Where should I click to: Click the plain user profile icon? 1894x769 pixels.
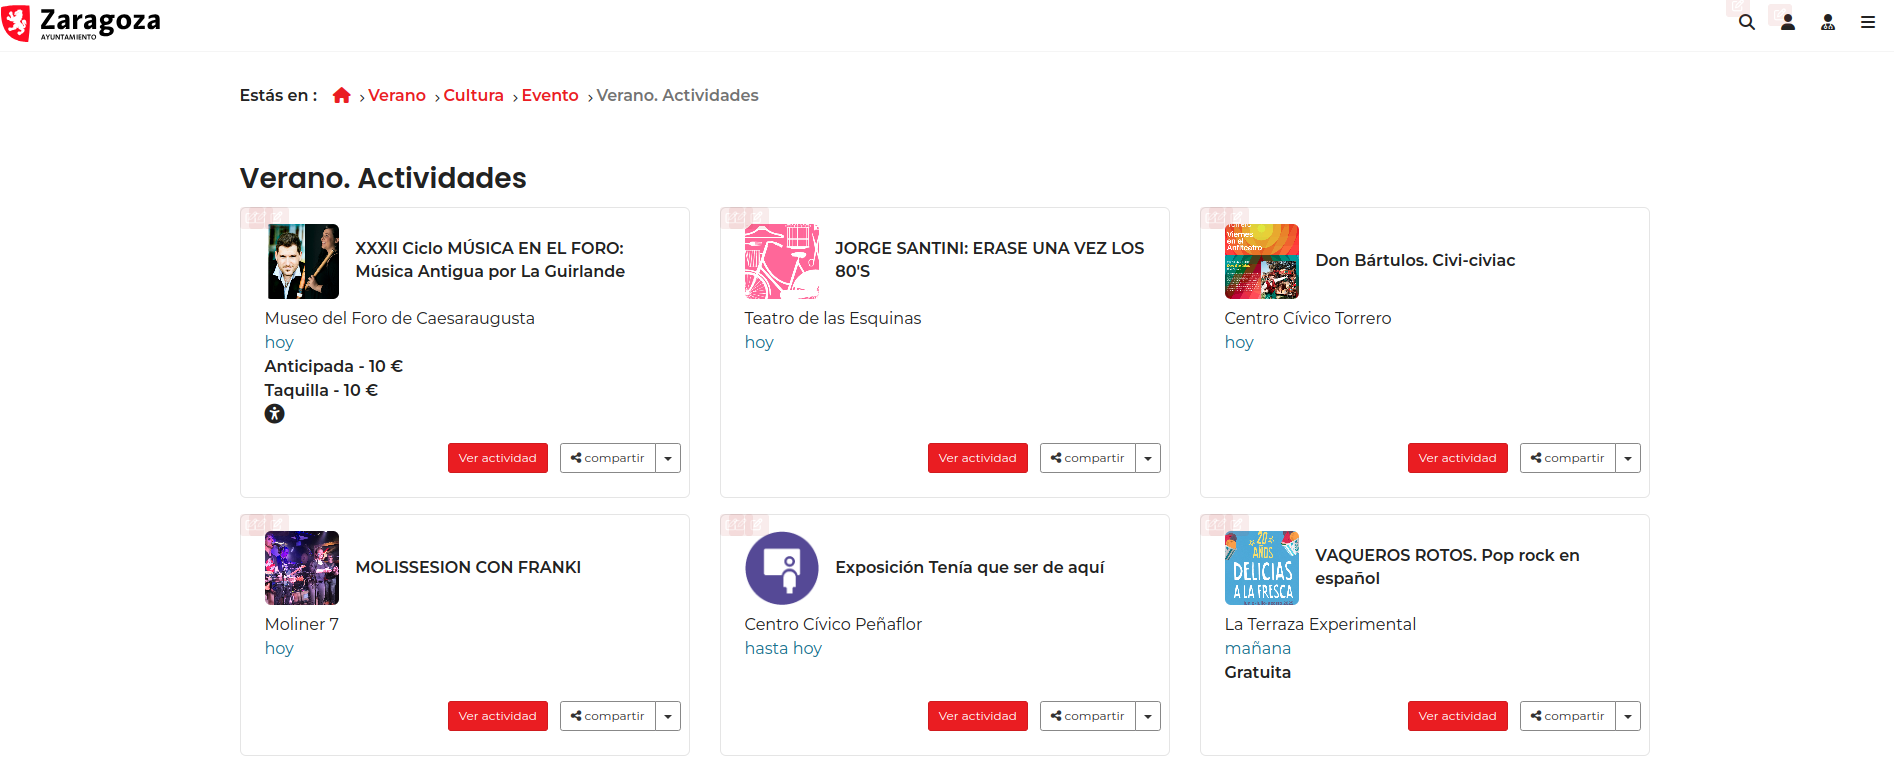pyautogui.click(x=1788, y=22)
